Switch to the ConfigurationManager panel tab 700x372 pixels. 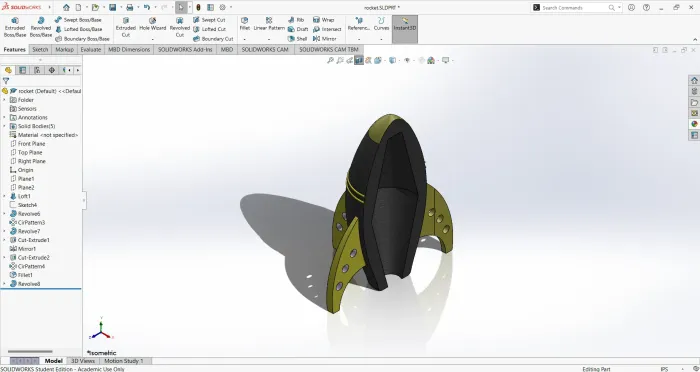(x=37, y=70)
